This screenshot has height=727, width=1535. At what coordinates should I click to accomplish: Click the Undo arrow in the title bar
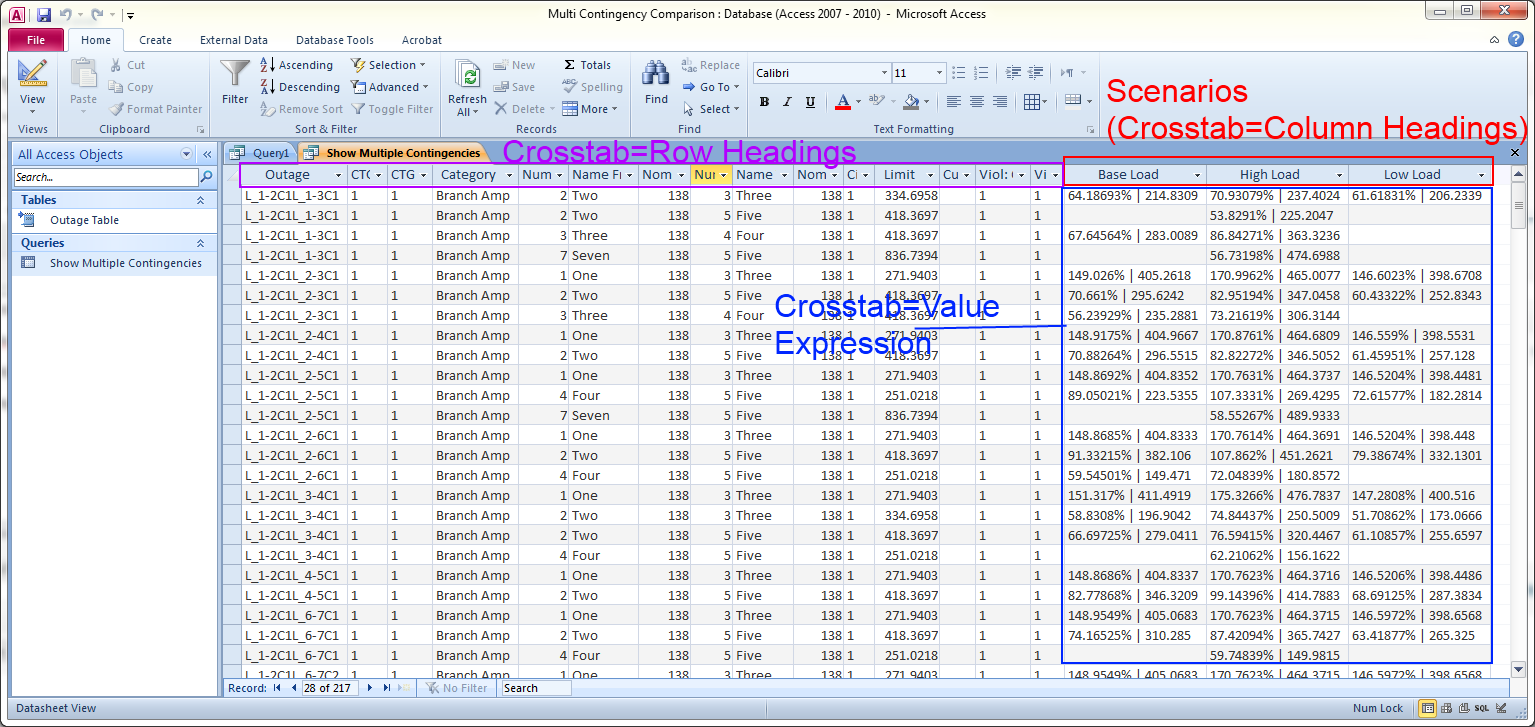coord(65,15)
